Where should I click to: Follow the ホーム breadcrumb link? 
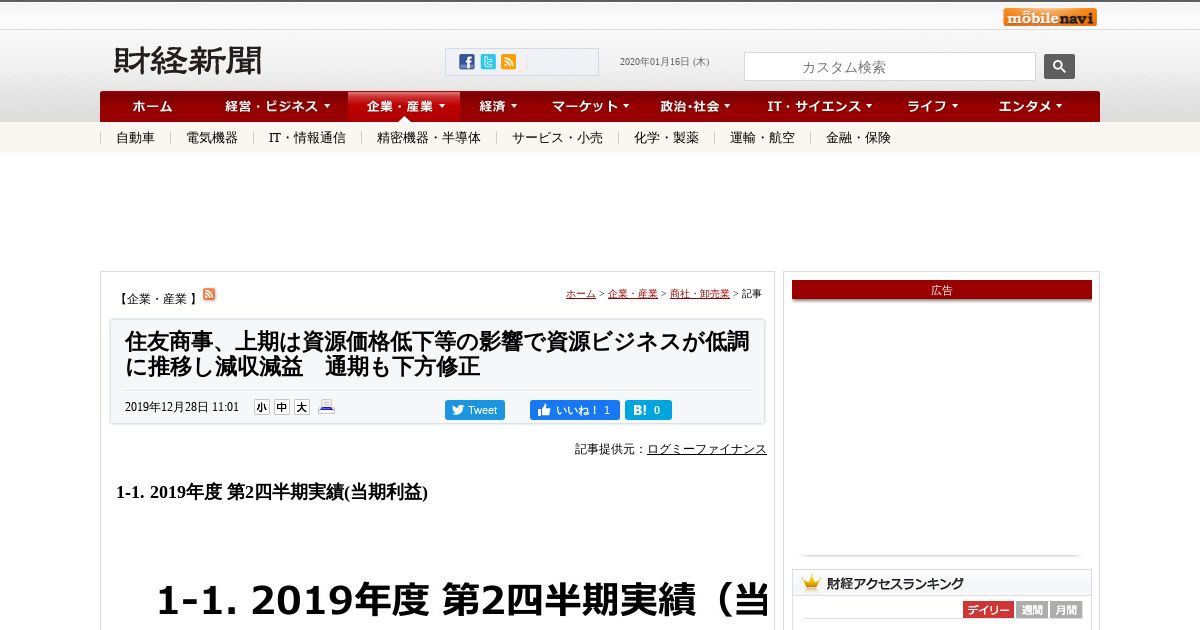pos(581,294)
